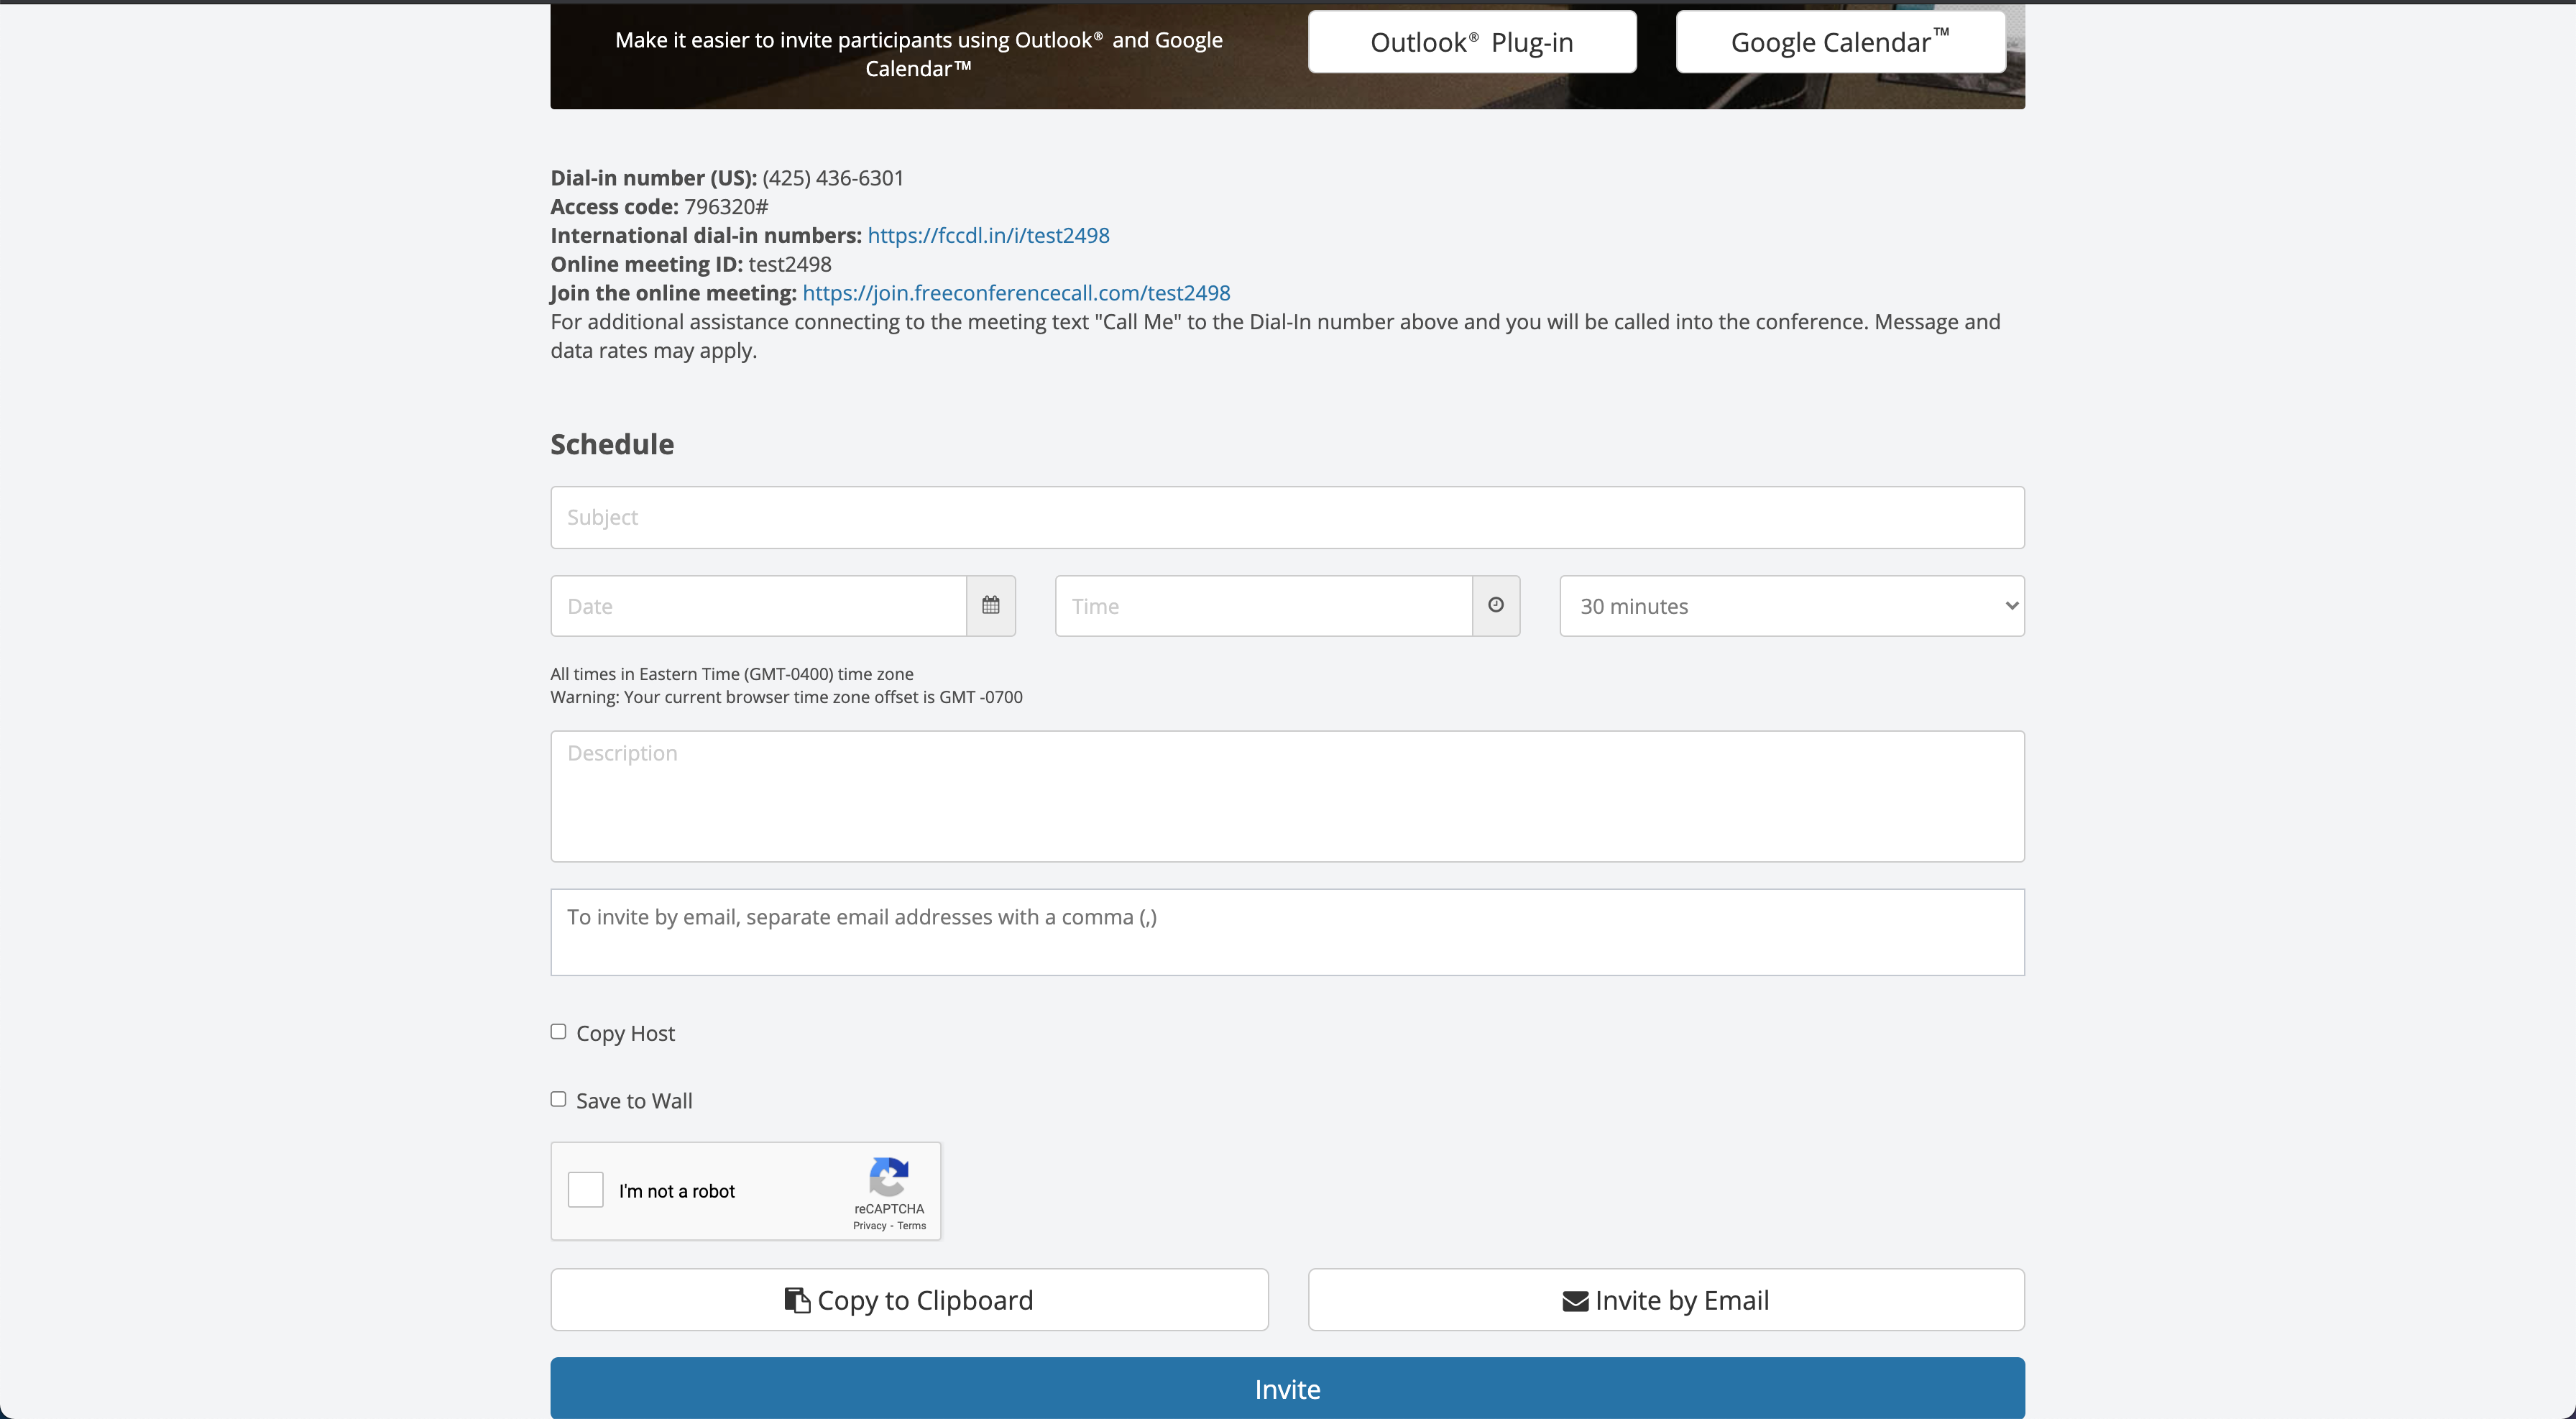Viewport: 2576px width, 1419px height.
Task: Focus the Time input field
Action: [x=1263, y=605]
